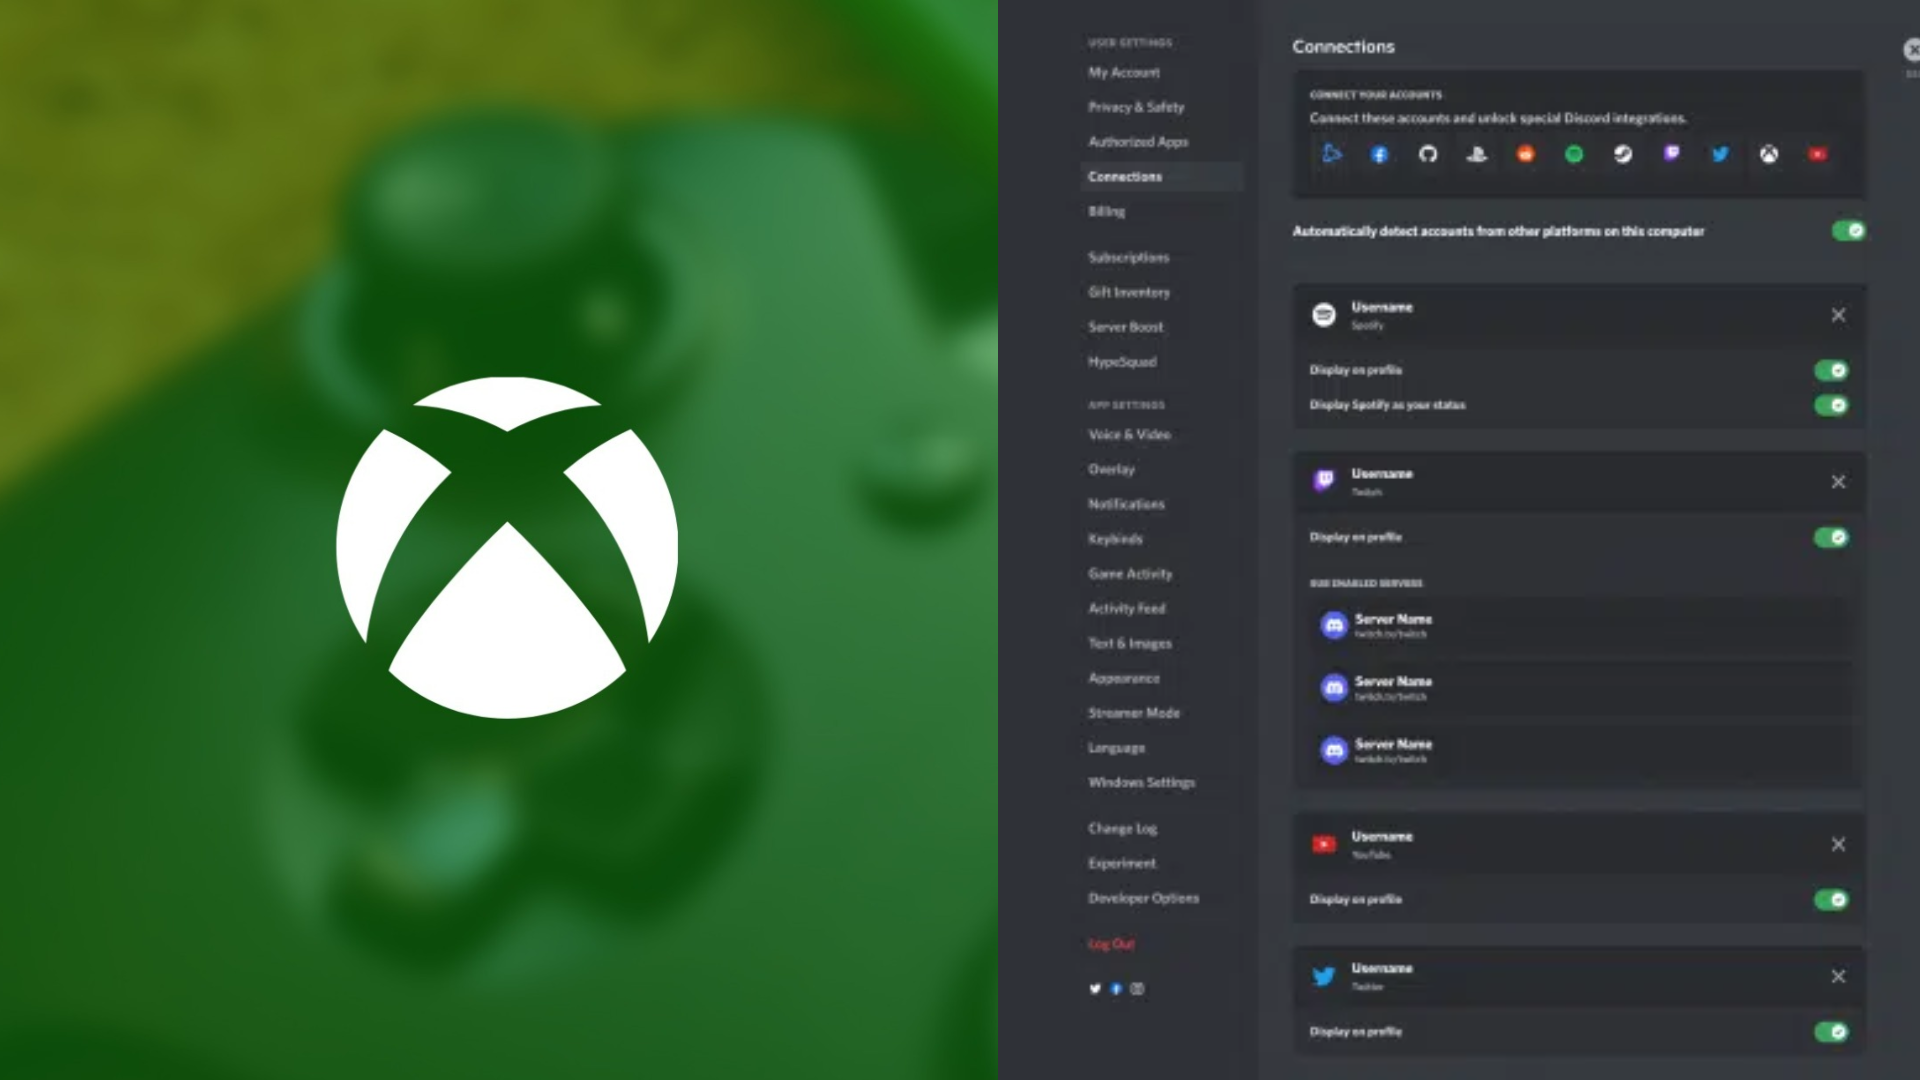Toggle Twitter Display on profile switch
Screen dimensions: 1920x1080
click(x=1831, y=1031)
